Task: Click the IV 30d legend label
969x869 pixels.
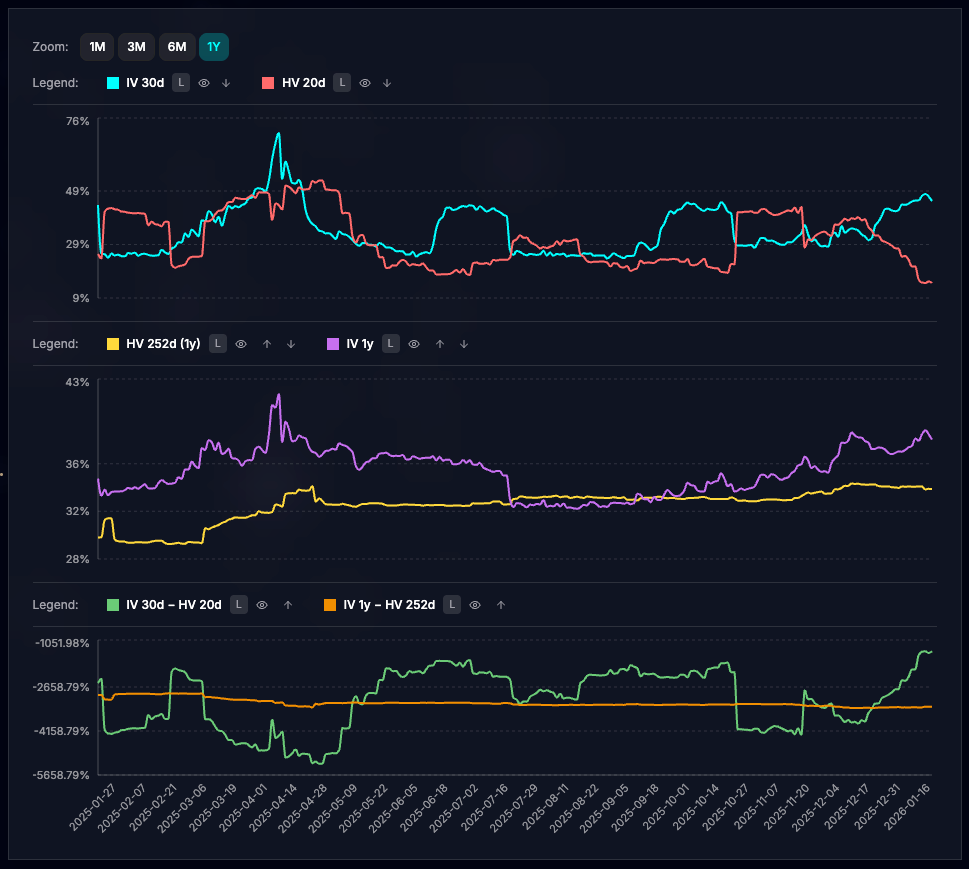Action: [x=145, y=83]
